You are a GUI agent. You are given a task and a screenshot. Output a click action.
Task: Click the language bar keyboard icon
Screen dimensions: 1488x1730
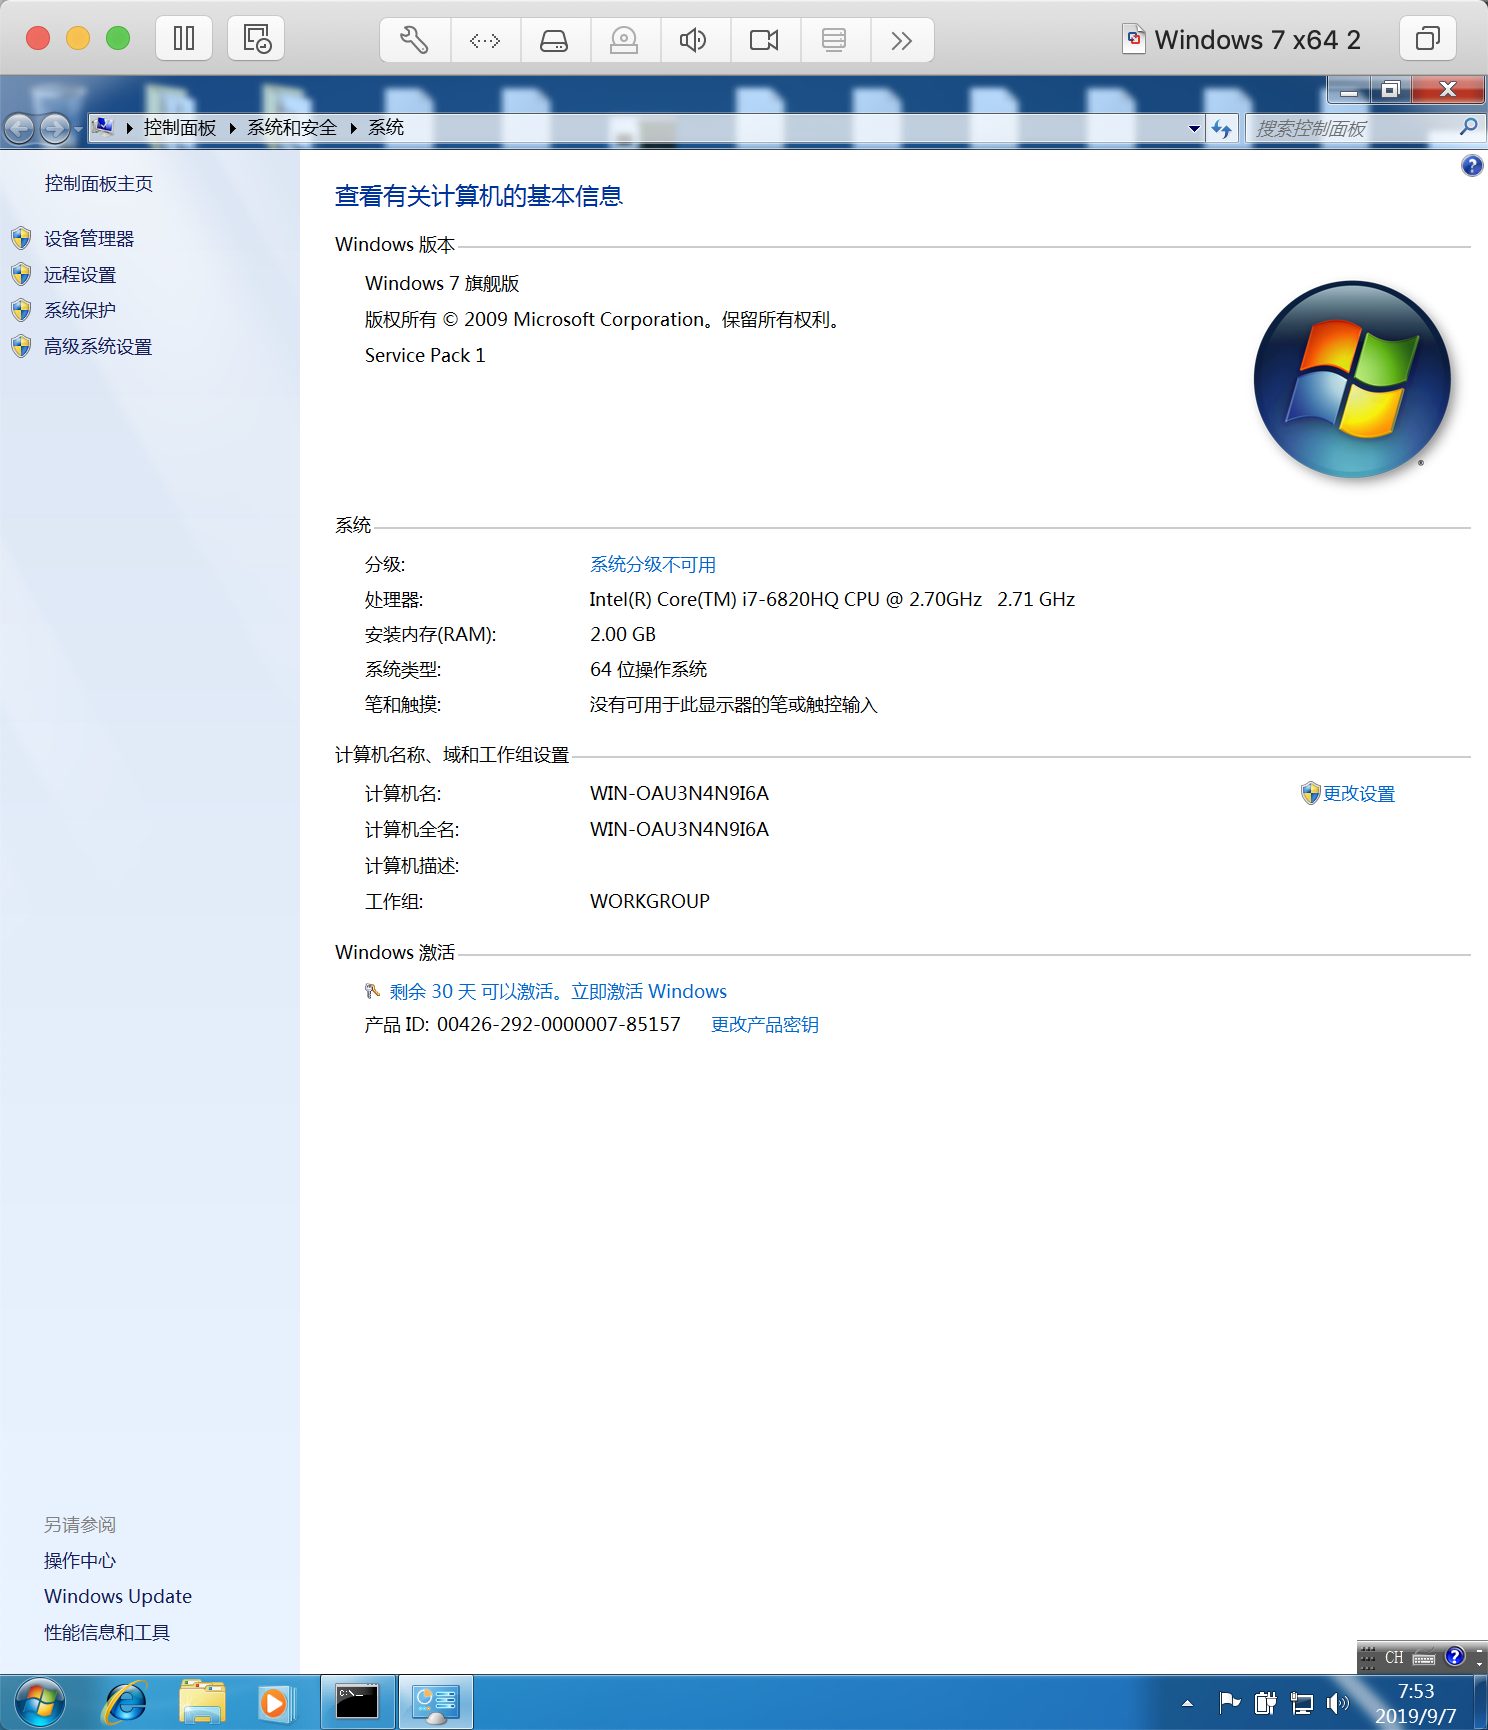pos(1424,1658)
